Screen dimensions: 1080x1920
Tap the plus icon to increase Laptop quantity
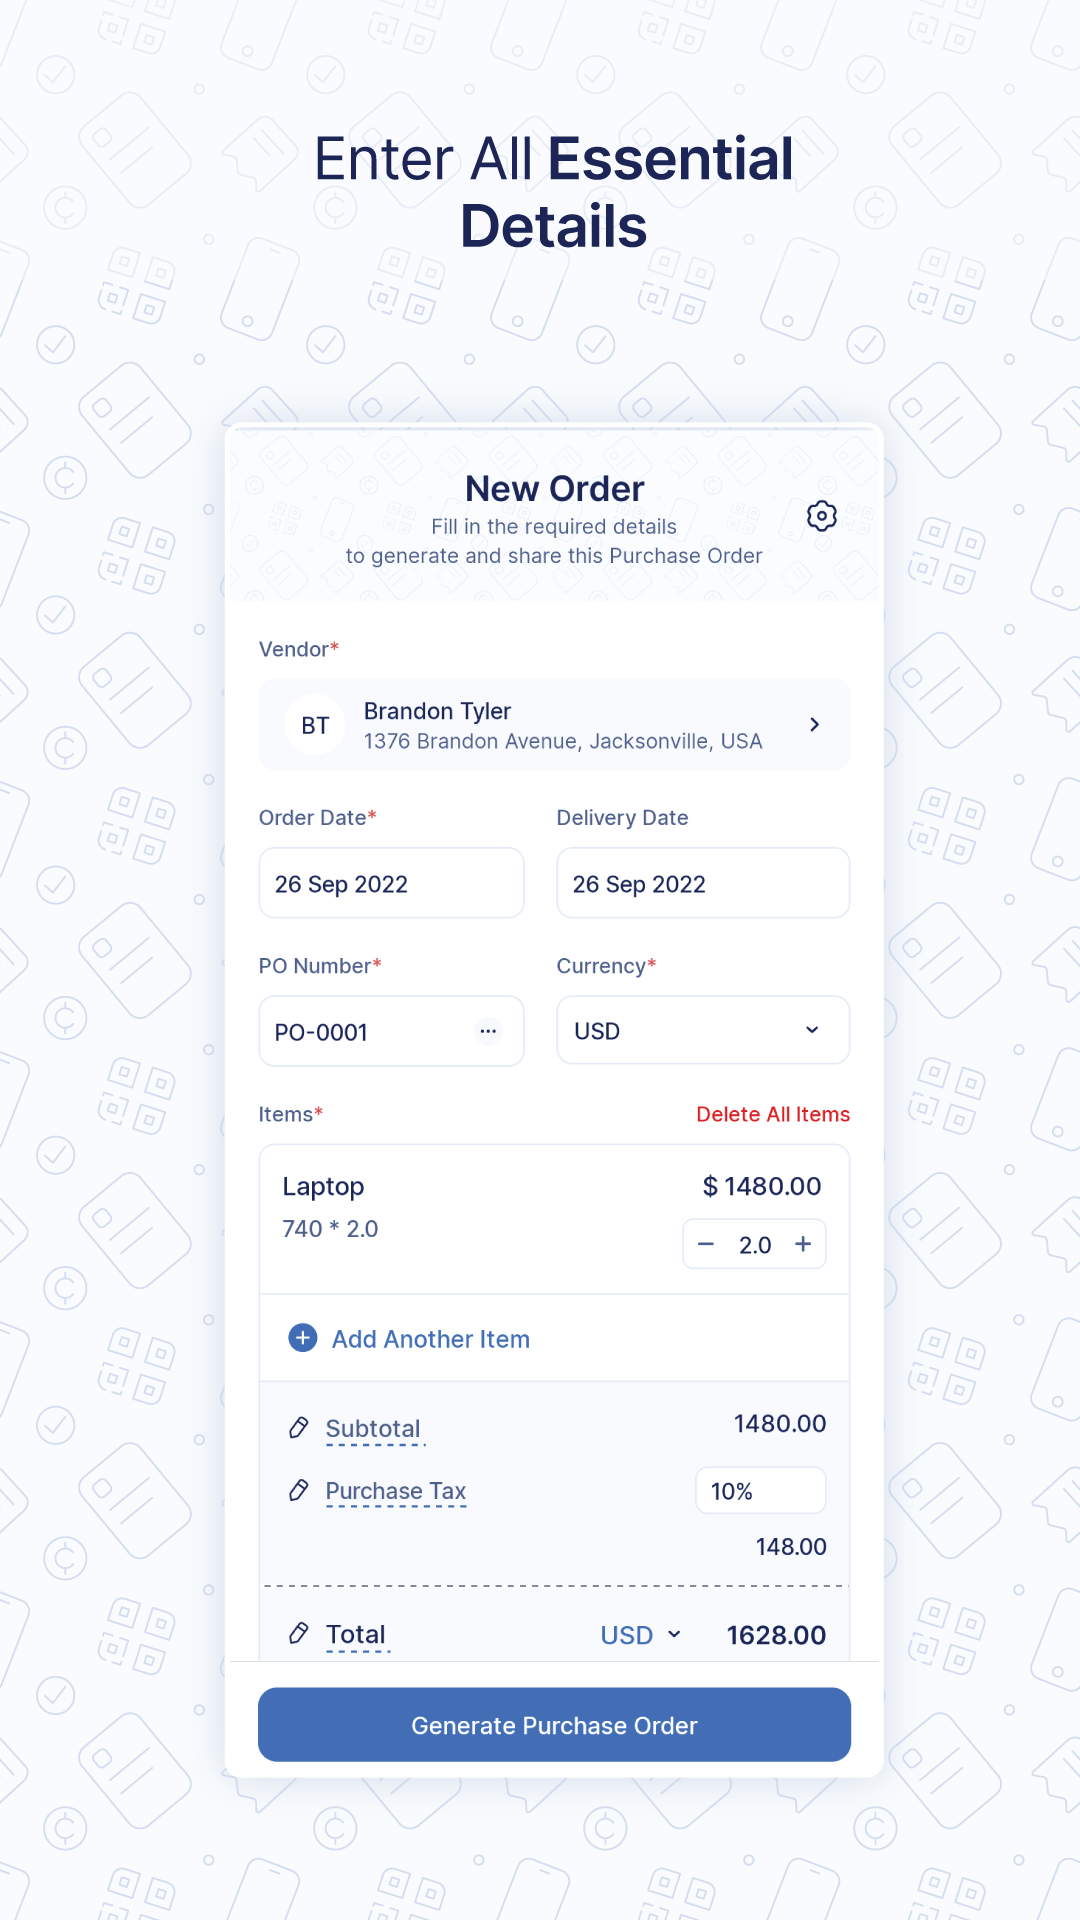click(802, 1244)
